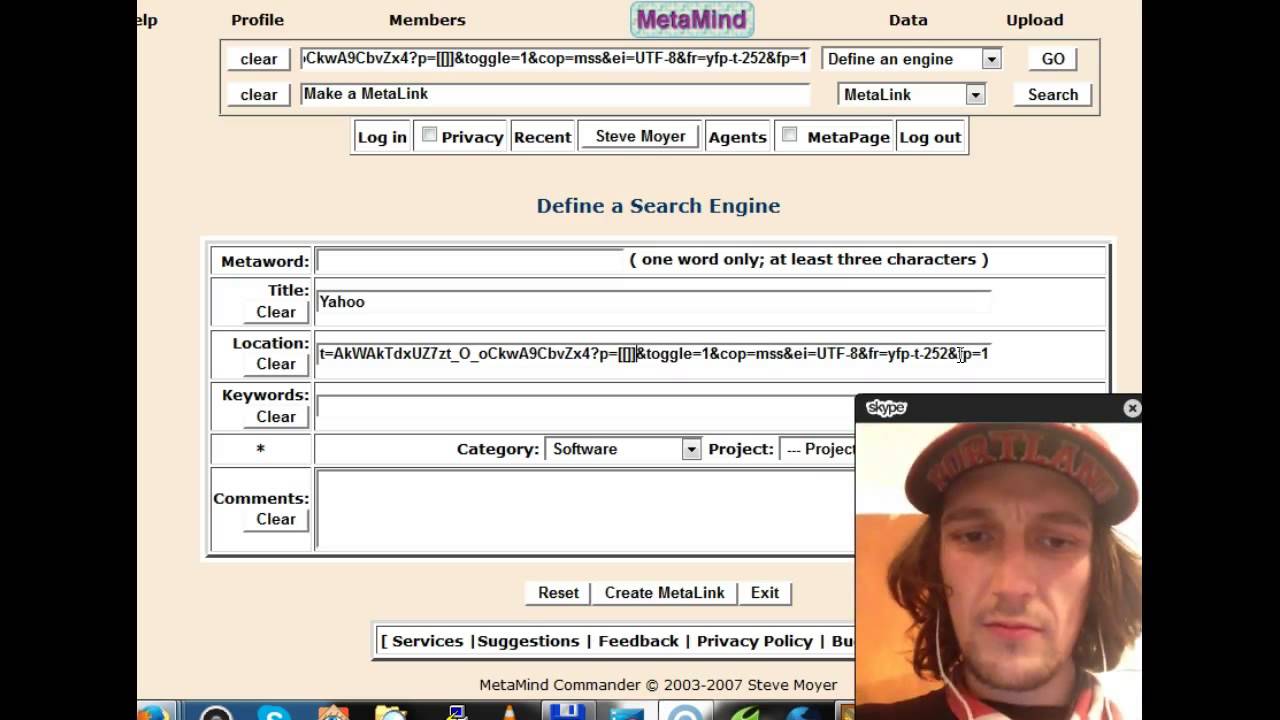Click the Reset button
Viewport: 1280px width, 720px height.
tap(558, 593)
